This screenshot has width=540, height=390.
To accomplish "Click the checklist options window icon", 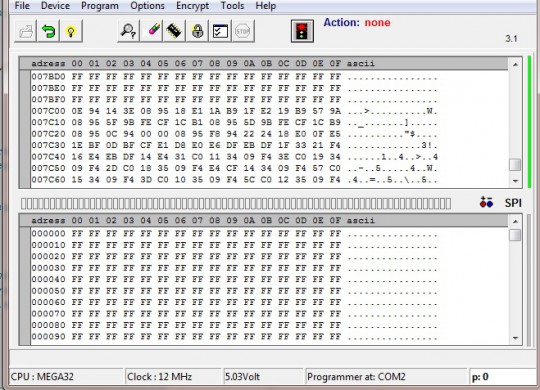I will 220,31.
